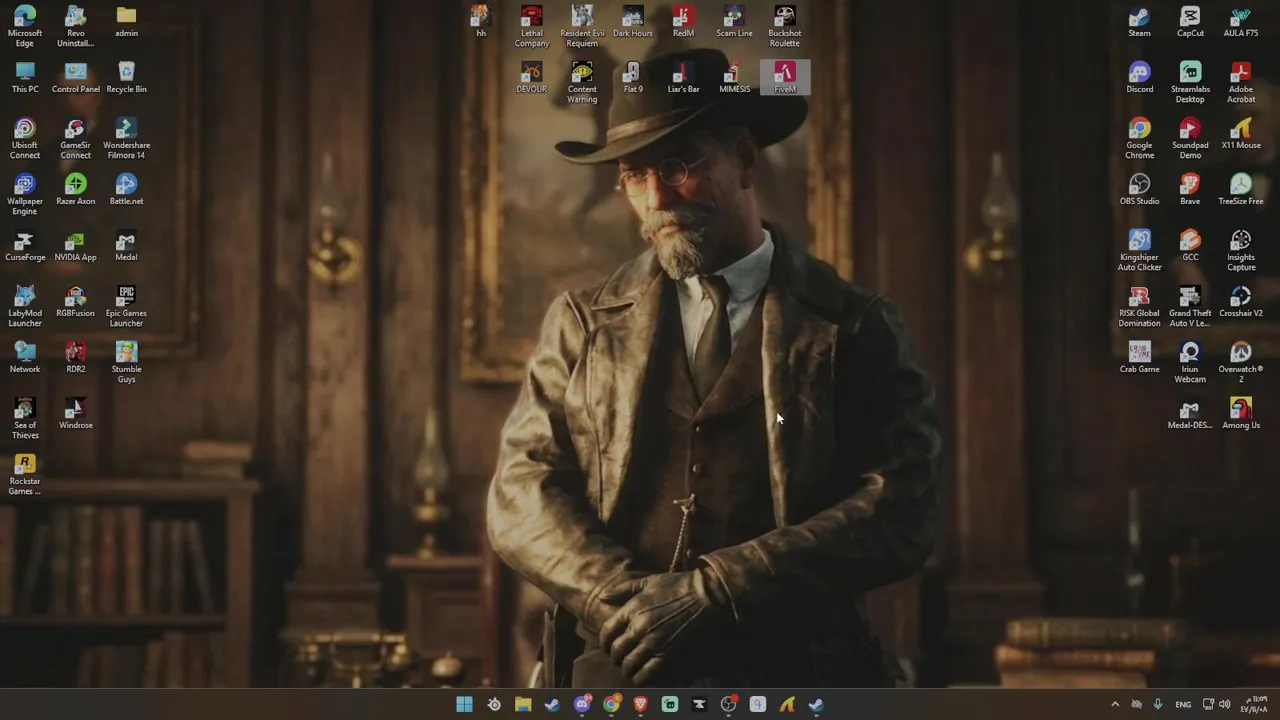Select the admin folder on desktop

(126, 21)
